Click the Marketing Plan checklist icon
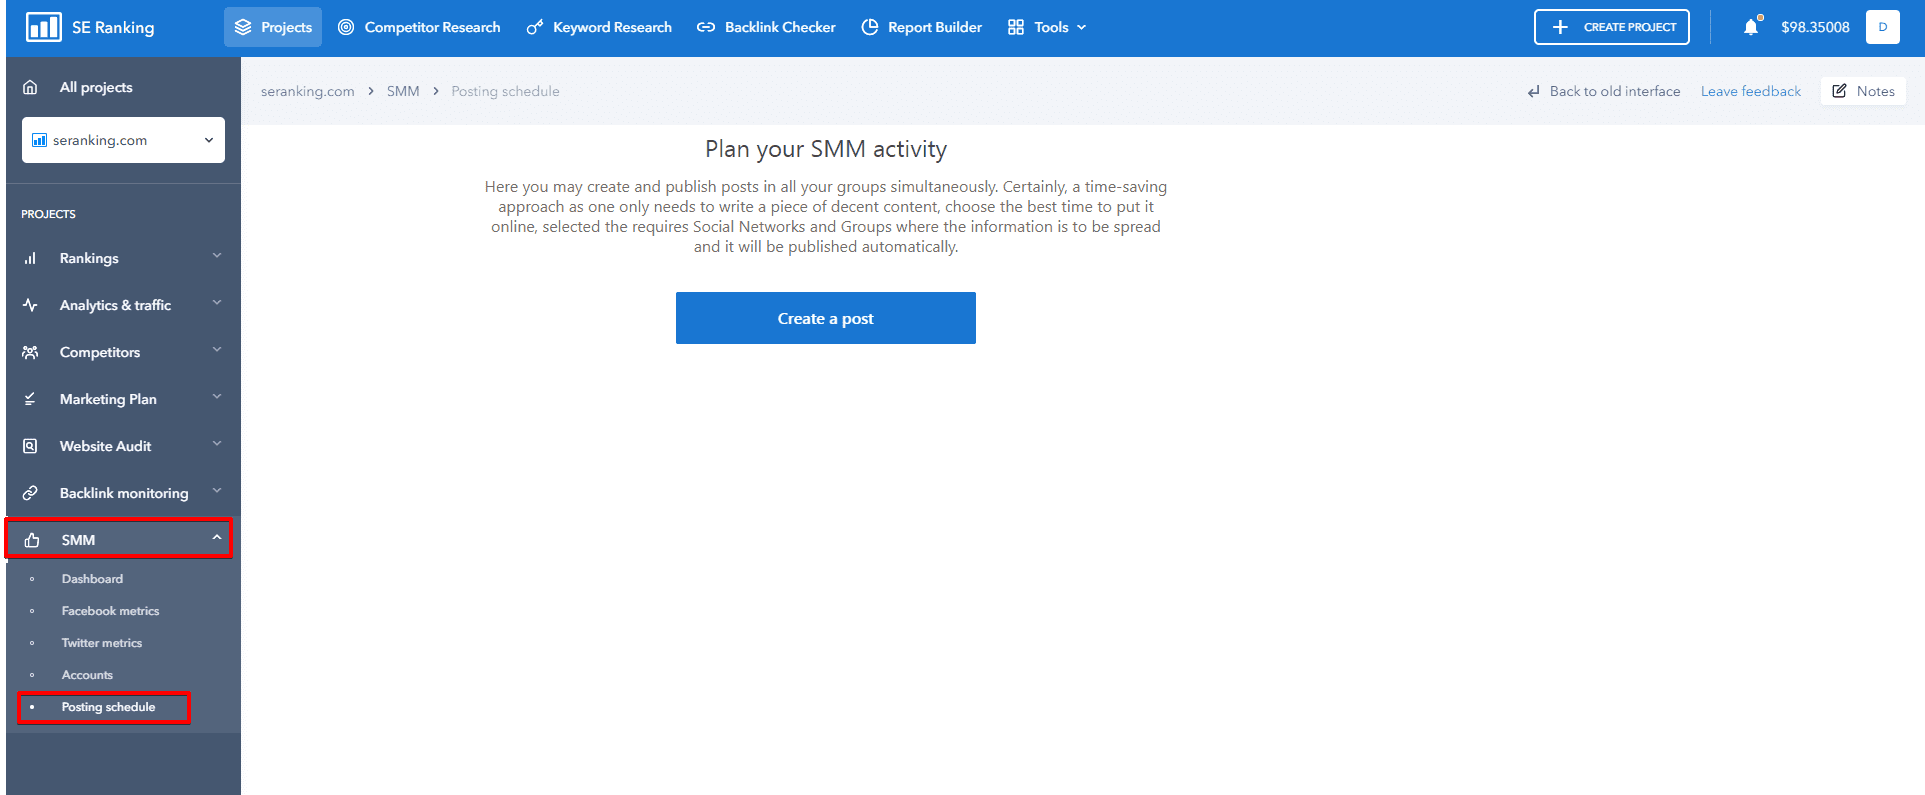The width and height of the screenshot is (1925, 795). click(30, 399)
